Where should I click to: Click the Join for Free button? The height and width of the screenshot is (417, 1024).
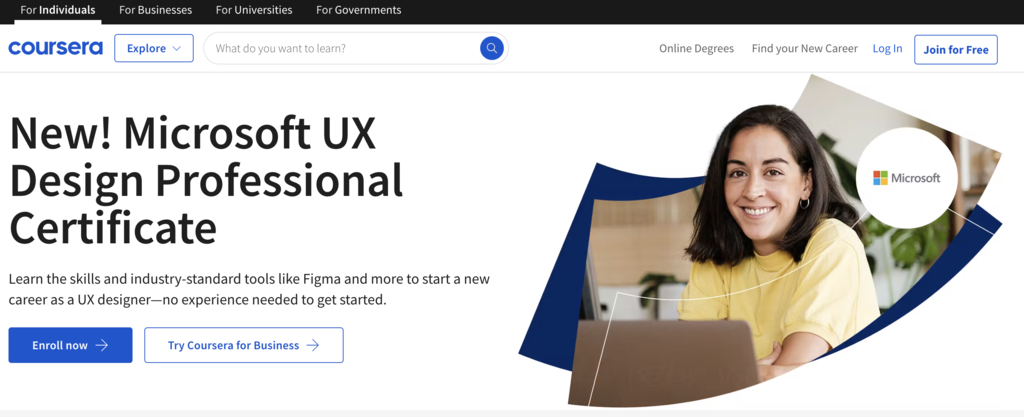(x=956, y=50)
